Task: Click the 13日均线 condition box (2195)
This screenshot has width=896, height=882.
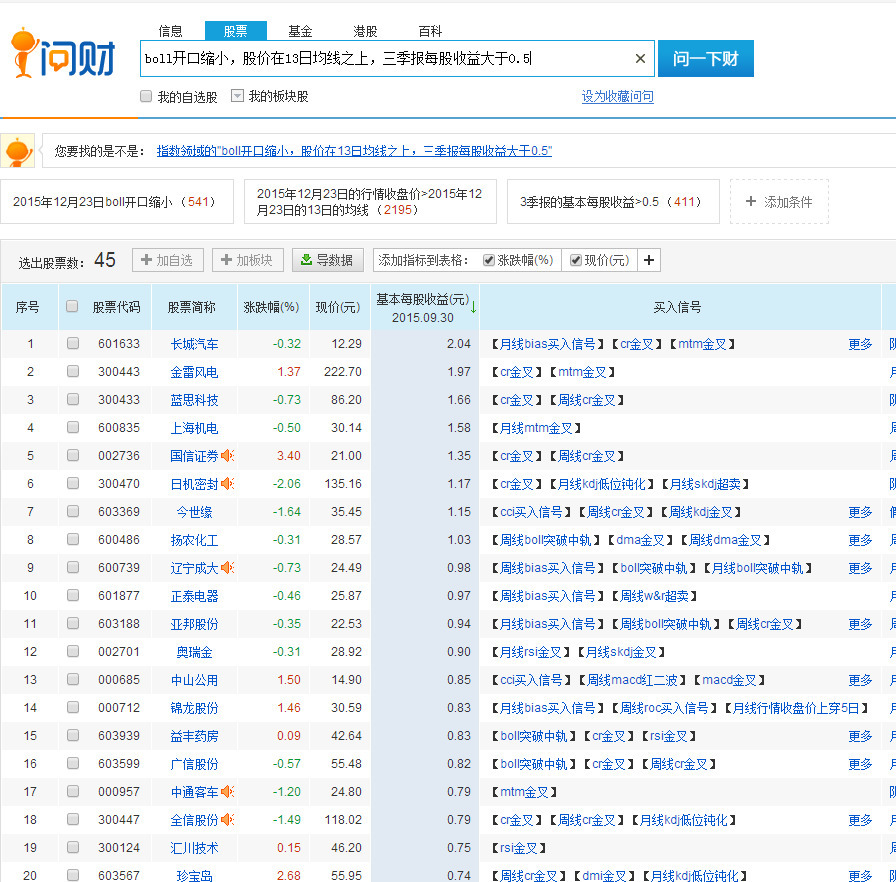Action: [370, 201]
